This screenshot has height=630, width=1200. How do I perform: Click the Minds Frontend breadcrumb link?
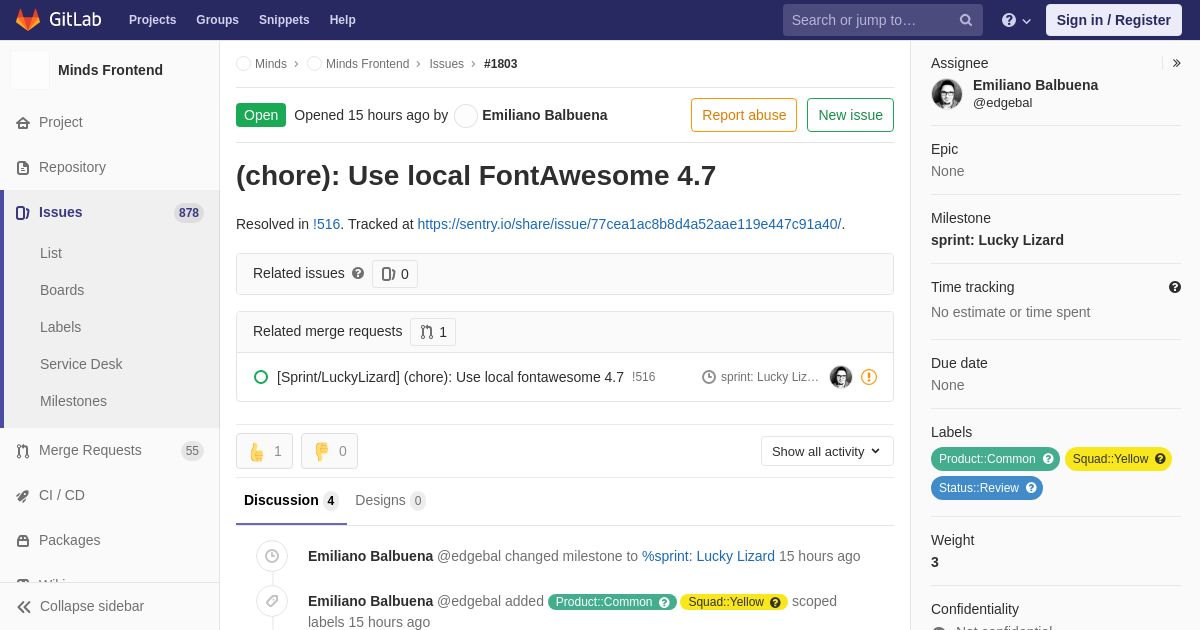(x=367, y=64)
